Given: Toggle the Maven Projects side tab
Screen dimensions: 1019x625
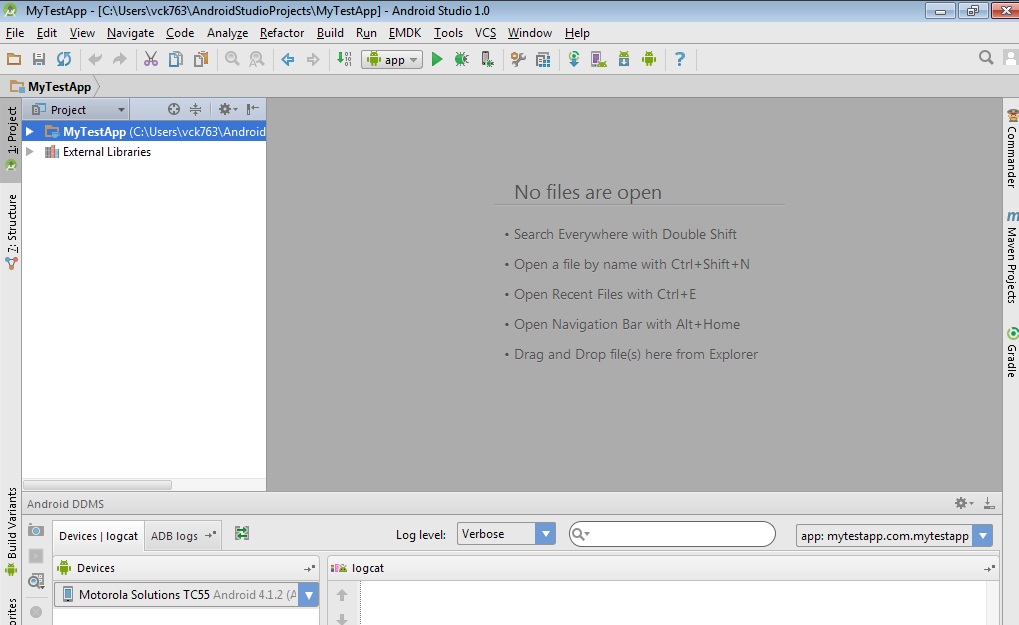Looking at the screenshot, I should (x=1011, y=257).
